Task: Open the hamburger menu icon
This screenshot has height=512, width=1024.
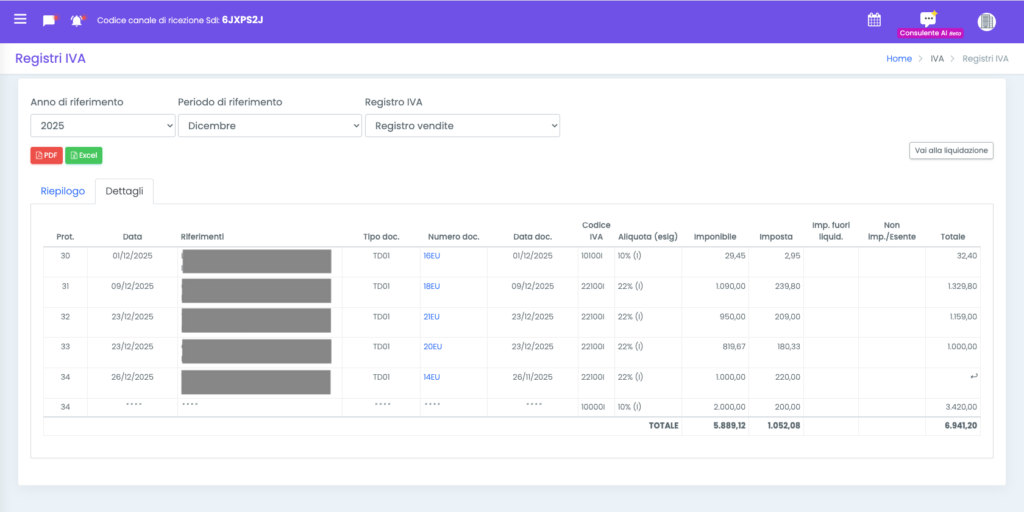Action: [20, 19]
